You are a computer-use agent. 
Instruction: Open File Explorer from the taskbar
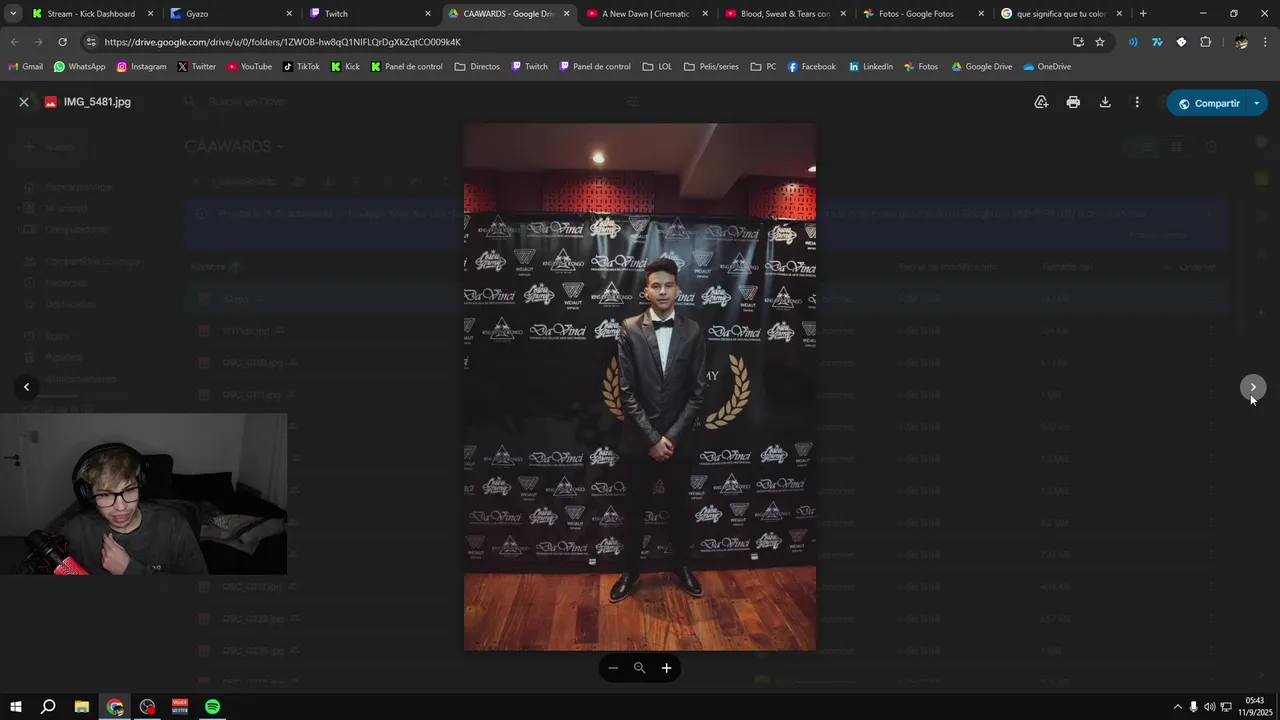click(82, 707)
